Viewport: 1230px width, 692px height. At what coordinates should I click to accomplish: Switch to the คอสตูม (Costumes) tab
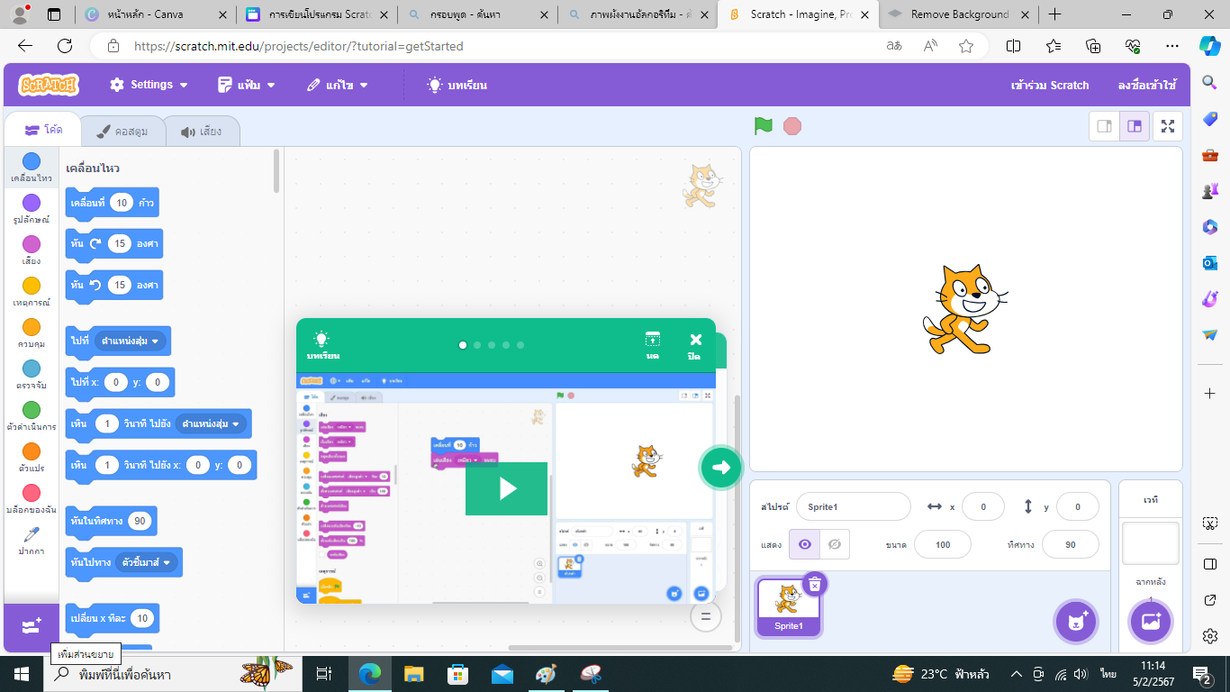pyautogui.click(x=122, y=131)
